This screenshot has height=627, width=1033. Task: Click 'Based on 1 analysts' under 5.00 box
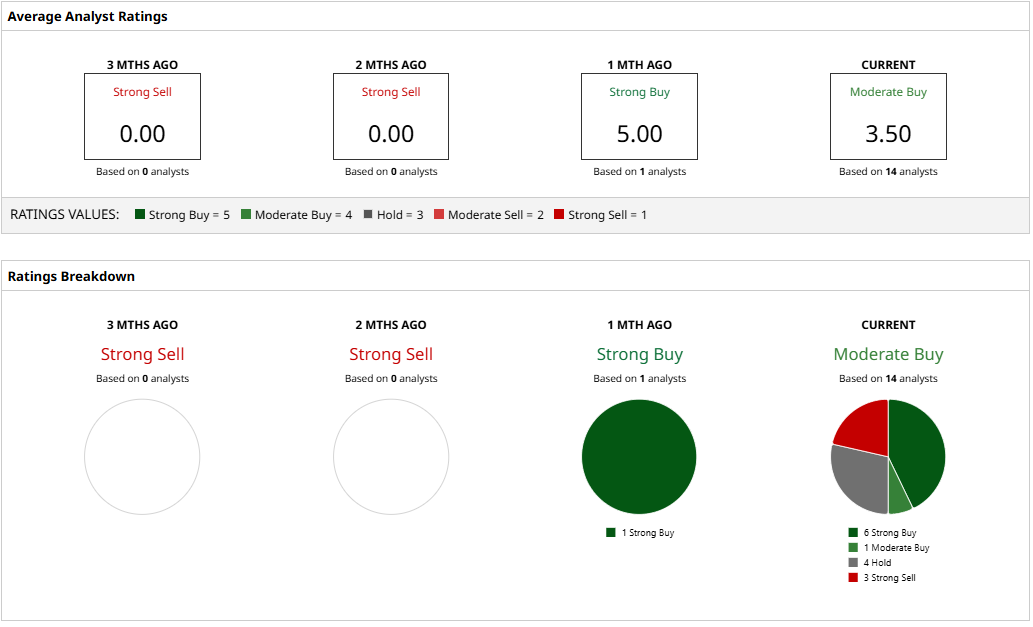point(639,171)
